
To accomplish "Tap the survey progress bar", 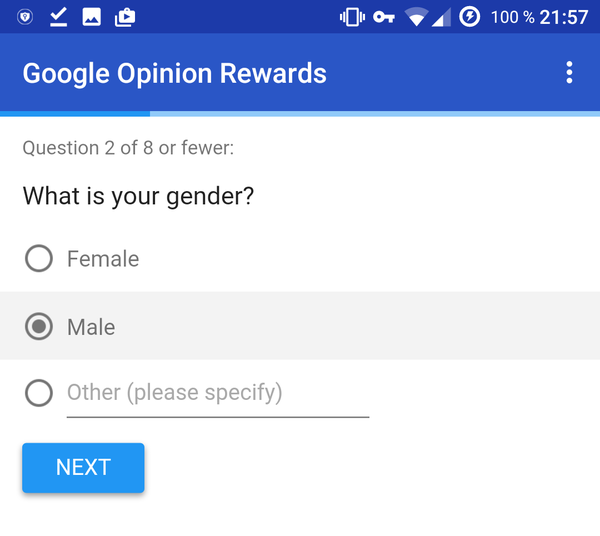I will tap(300, 114).
